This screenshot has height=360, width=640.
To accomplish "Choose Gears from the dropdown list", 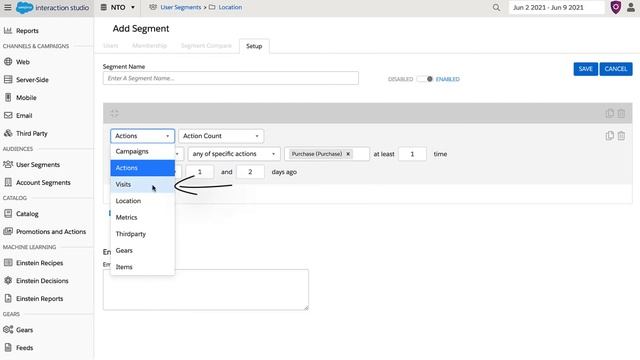I will tap(142, 251).
